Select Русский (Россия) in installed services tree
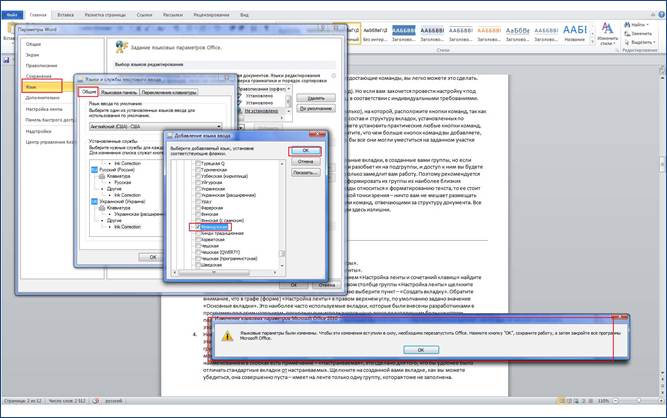The width and height of the screenshot is (667, 418). pyautogui.click(x=117, y=170)
